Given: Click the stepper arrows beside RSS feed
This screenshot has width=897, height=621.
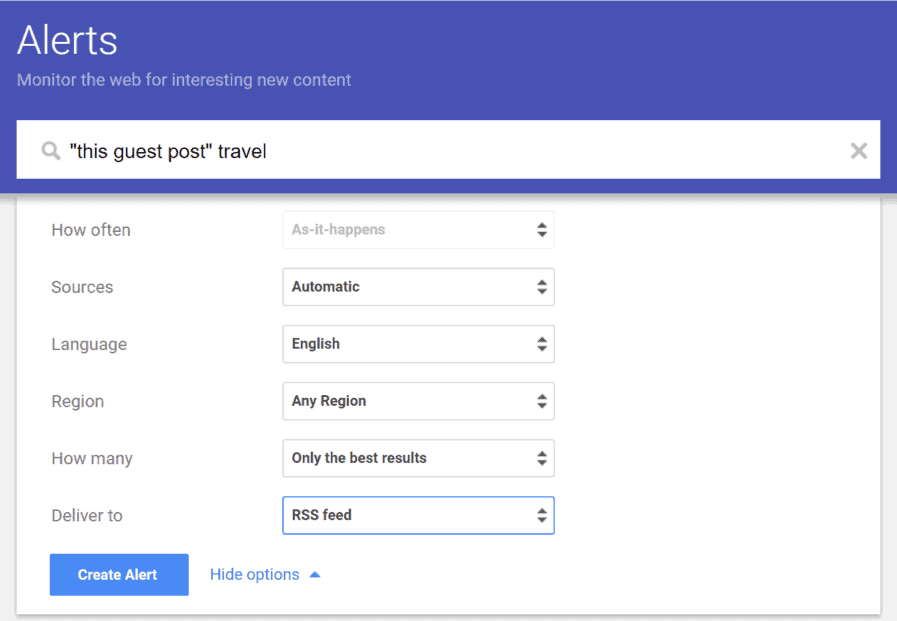Looking at the screenshot, I should pyautogui.click(x=542, y=515).
